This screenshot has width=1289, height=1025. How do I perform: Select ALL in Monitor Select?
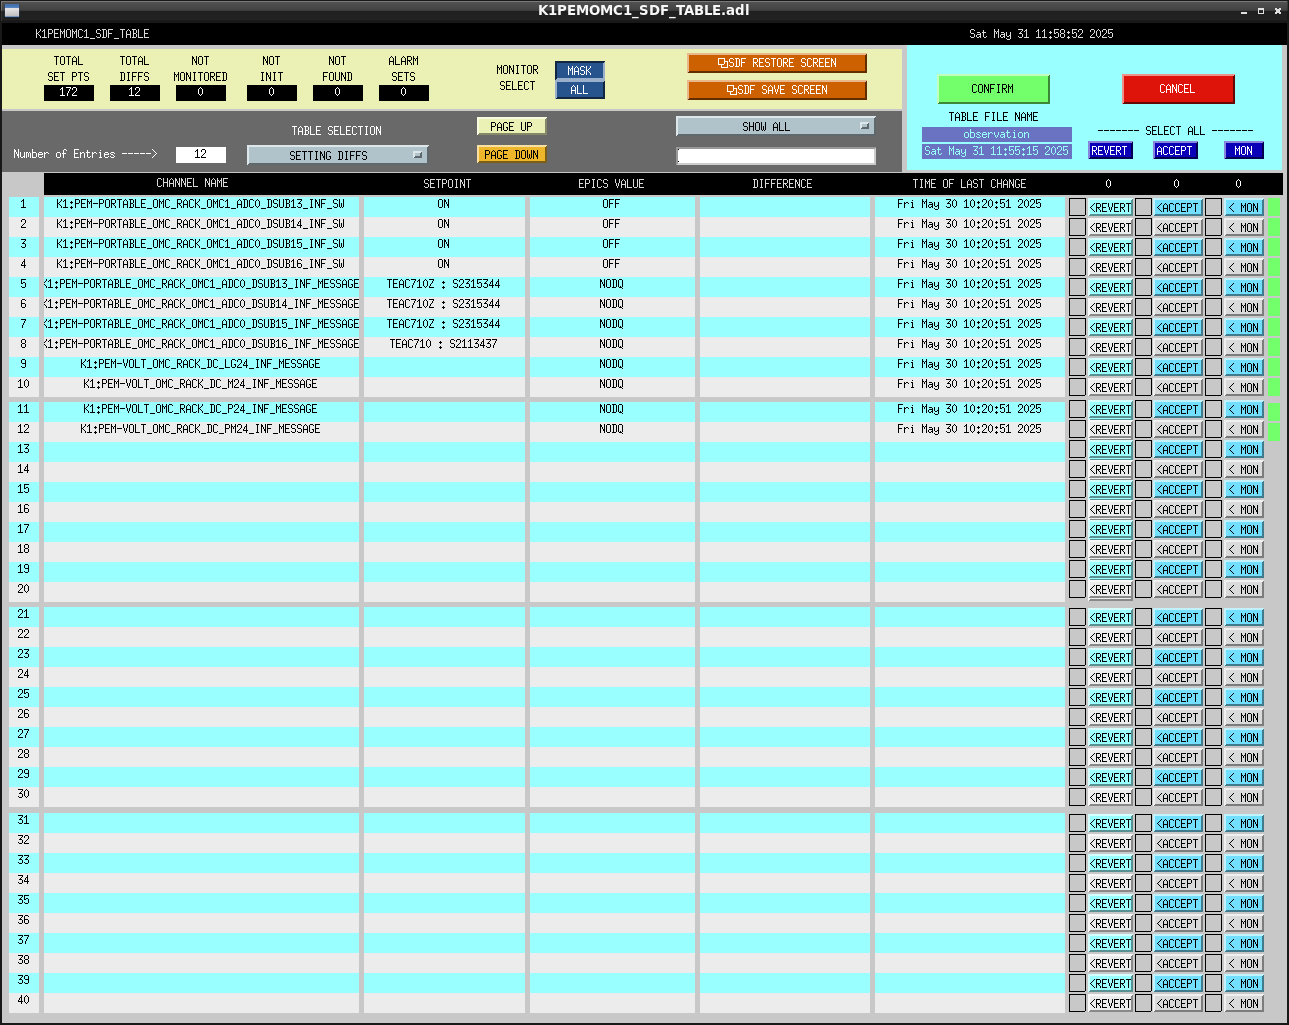(580, 90)
